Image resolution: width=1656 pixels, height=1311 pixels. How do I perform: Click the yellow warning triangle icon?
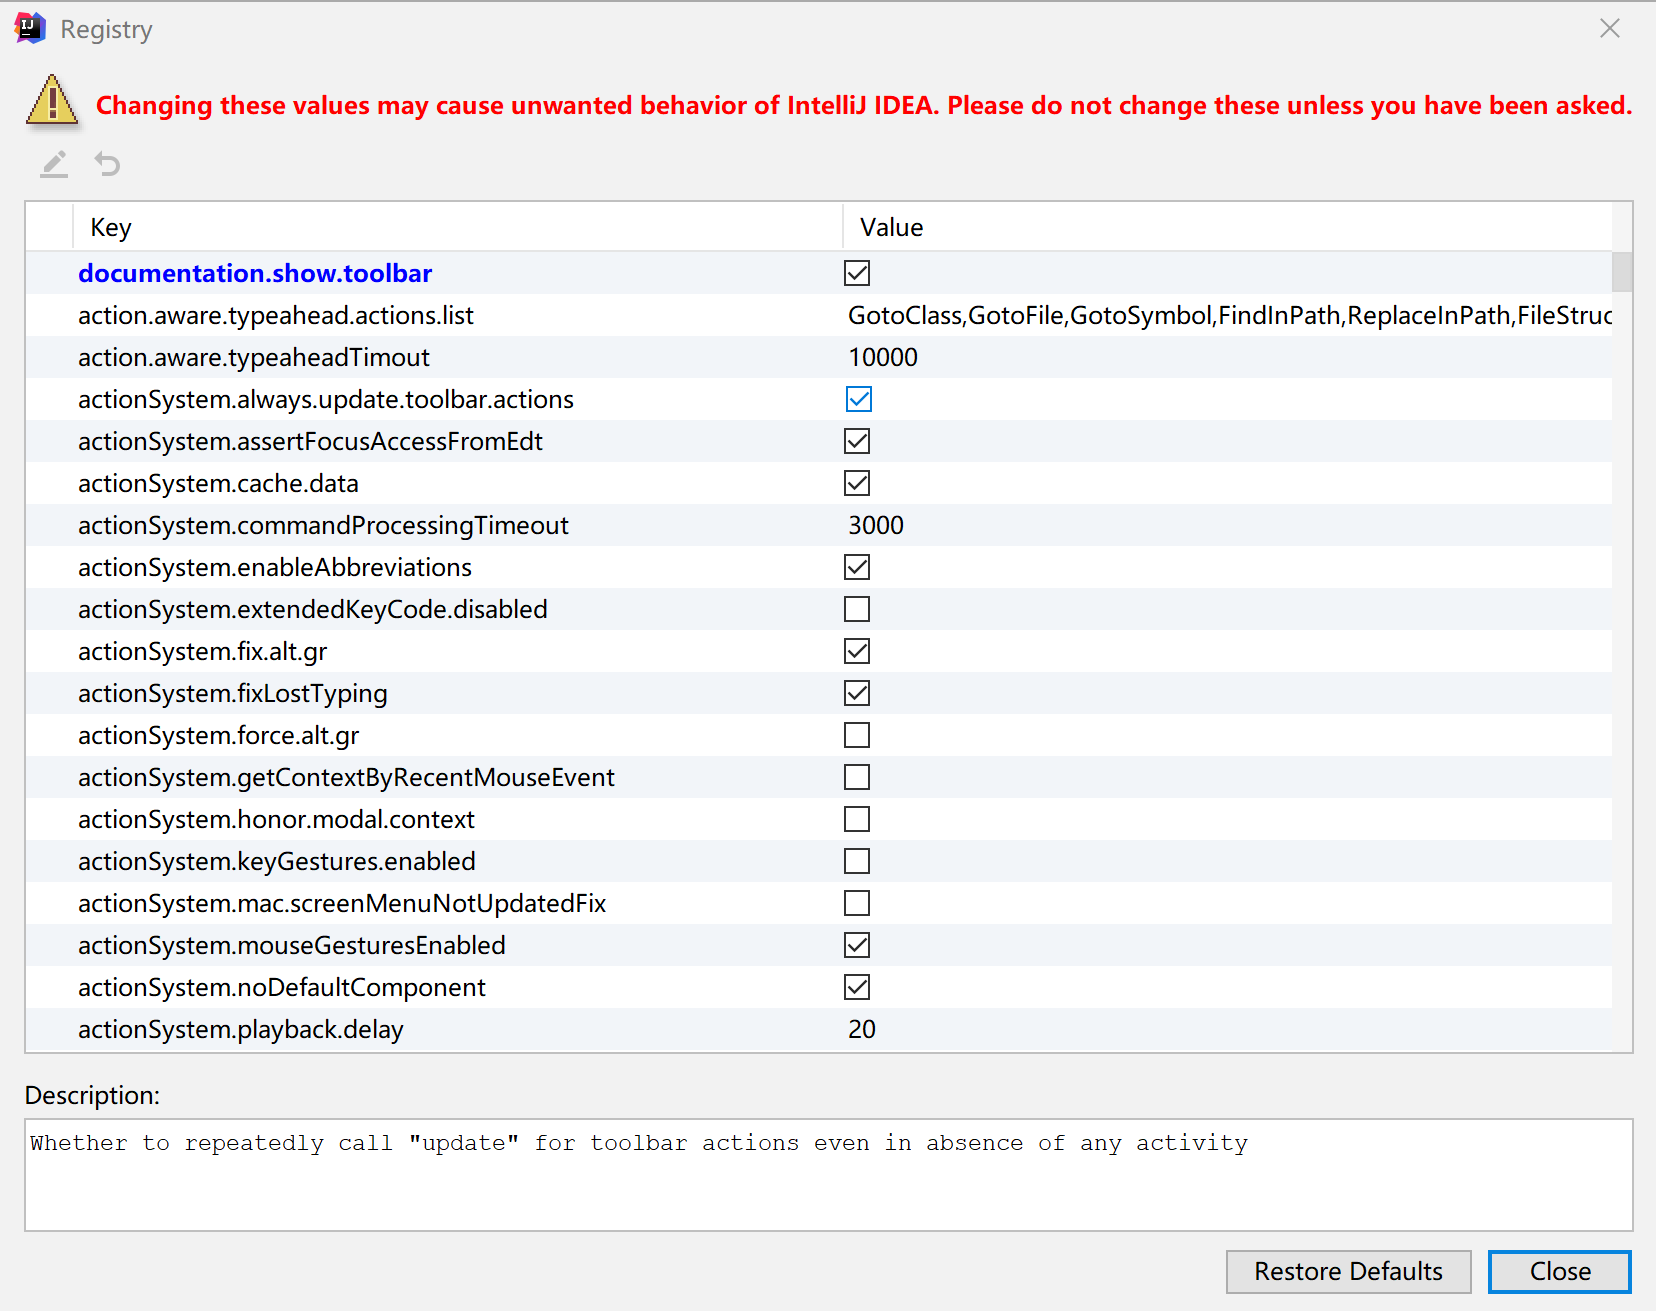pyautogui.click(x=52, y=100)
